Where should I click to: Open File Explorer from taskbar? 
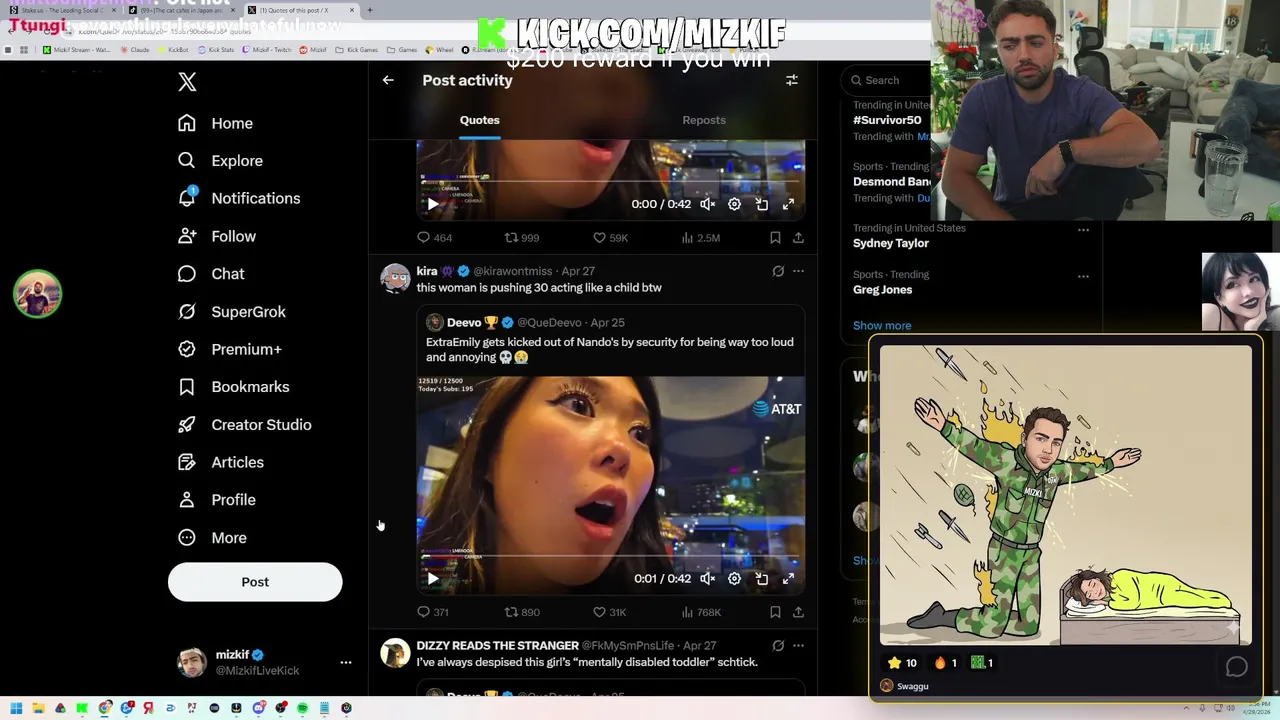(38, 708)
